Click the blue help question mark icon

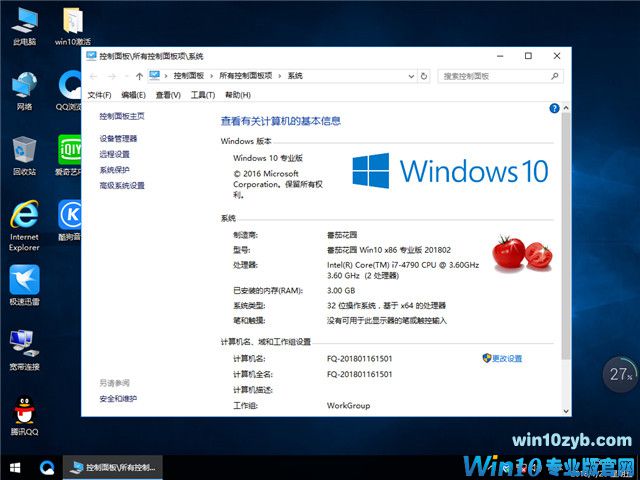[554, 108]
